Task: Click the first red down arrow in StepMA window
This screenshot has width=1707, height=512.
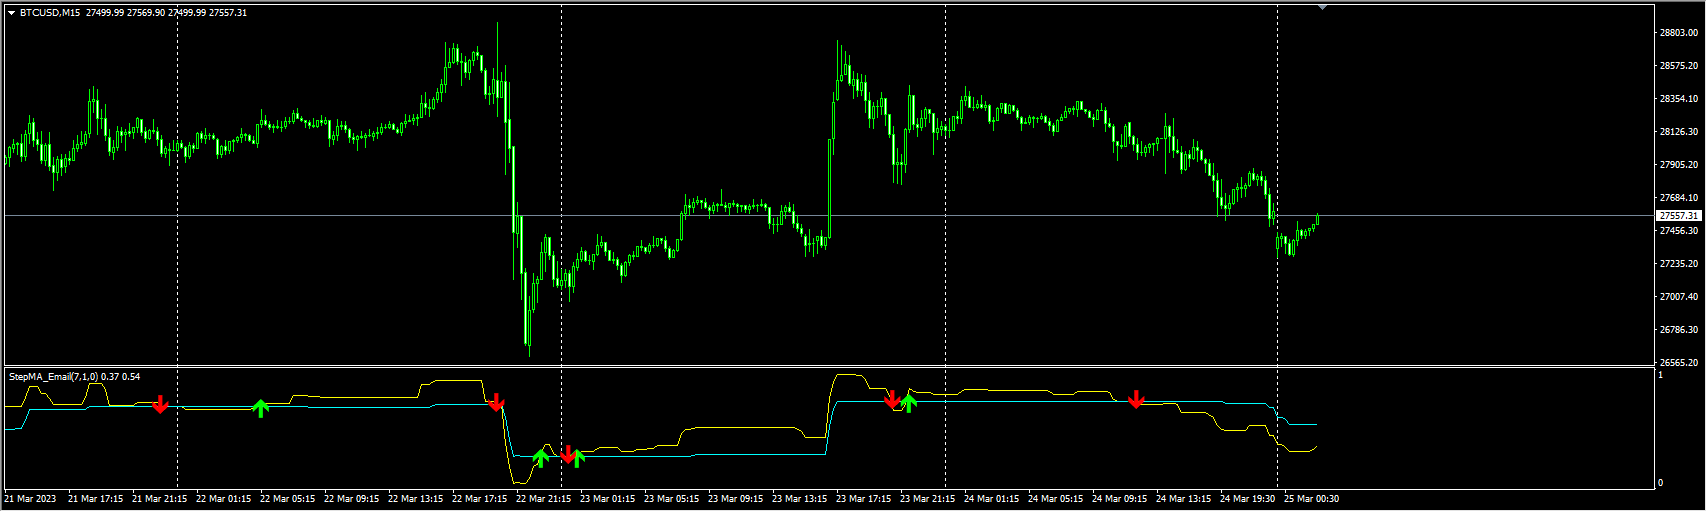Action: coord(160,404)
